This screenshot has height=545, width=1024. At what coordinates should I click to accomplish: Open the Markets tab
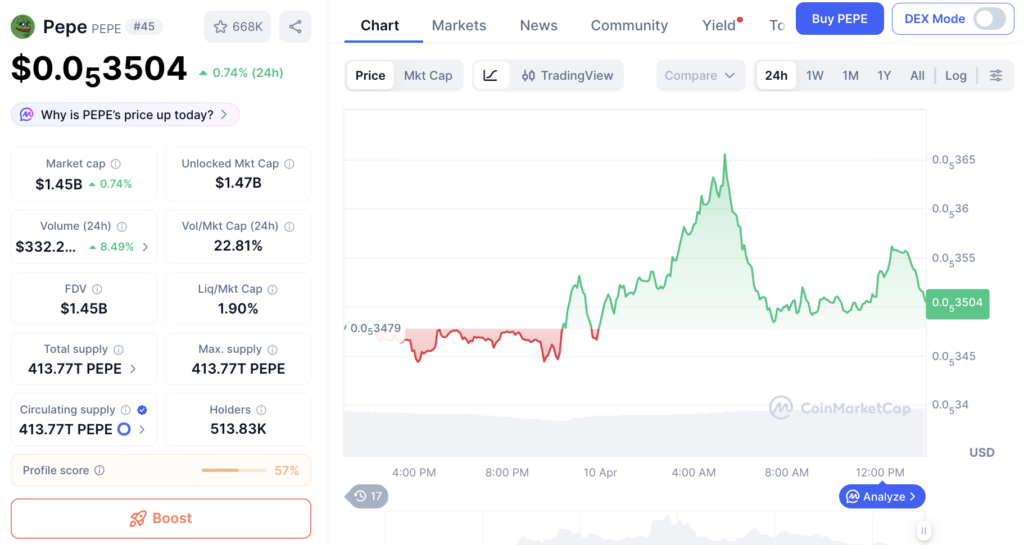pos(459,25)
